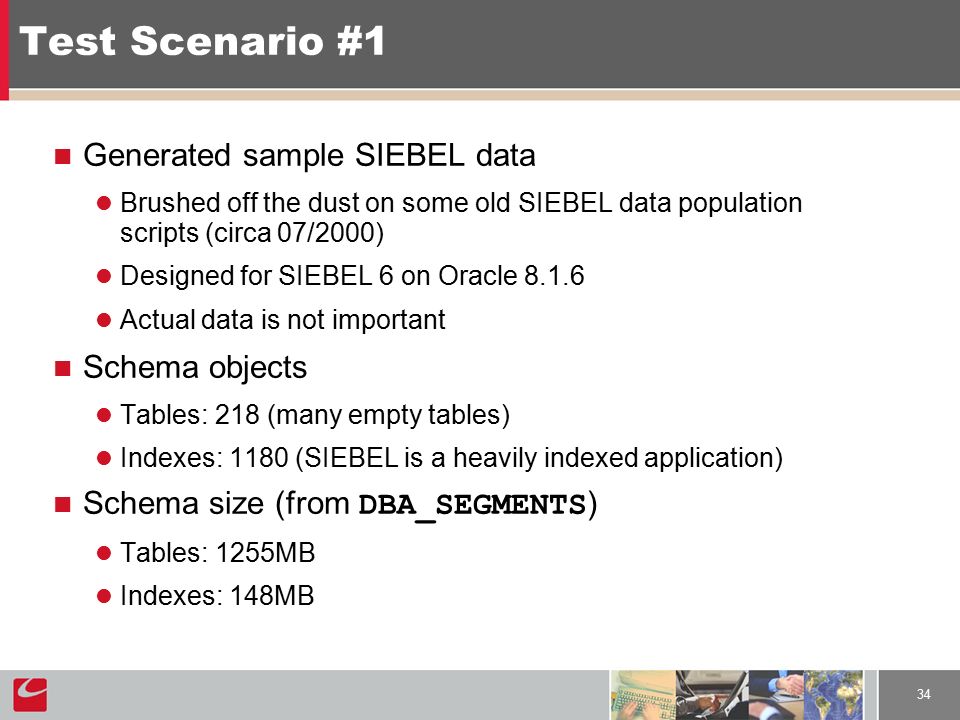Click the 'Brushed off the dust' bullet text
The width and height of the screenshot is (960, 720).
click(x=461, y=217)
